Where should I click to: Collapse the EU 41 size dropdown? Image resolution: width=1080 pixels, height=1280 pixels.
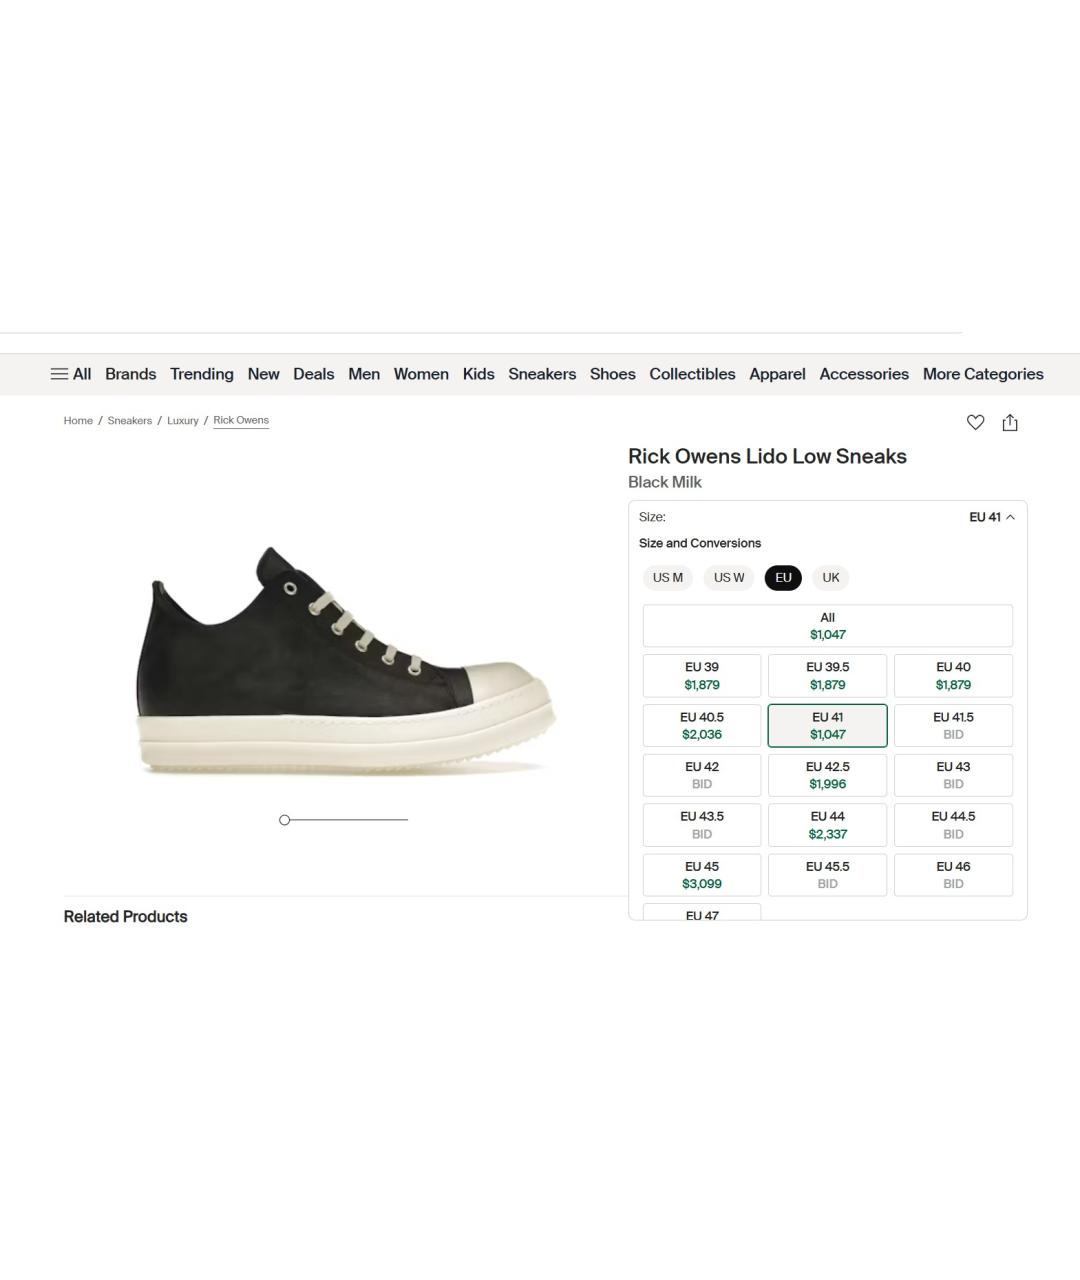tap(992, 517)
